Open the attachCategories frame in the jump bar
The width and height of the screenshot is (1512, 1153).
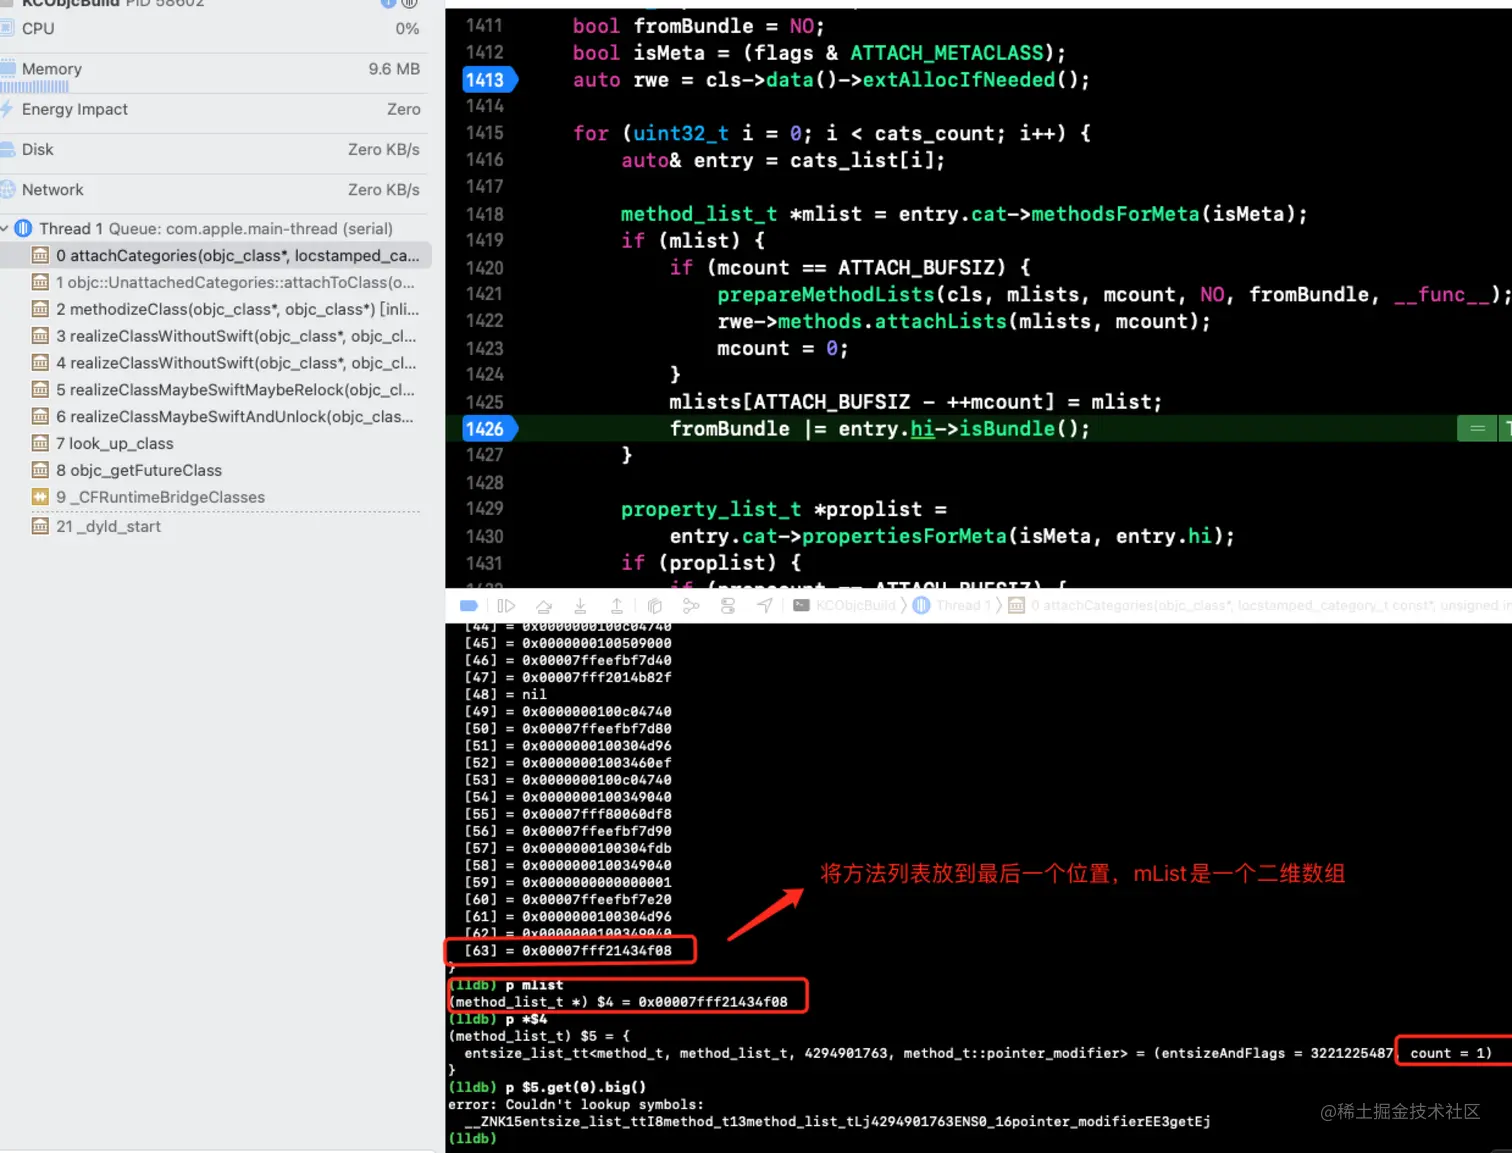click(1258, 605)
